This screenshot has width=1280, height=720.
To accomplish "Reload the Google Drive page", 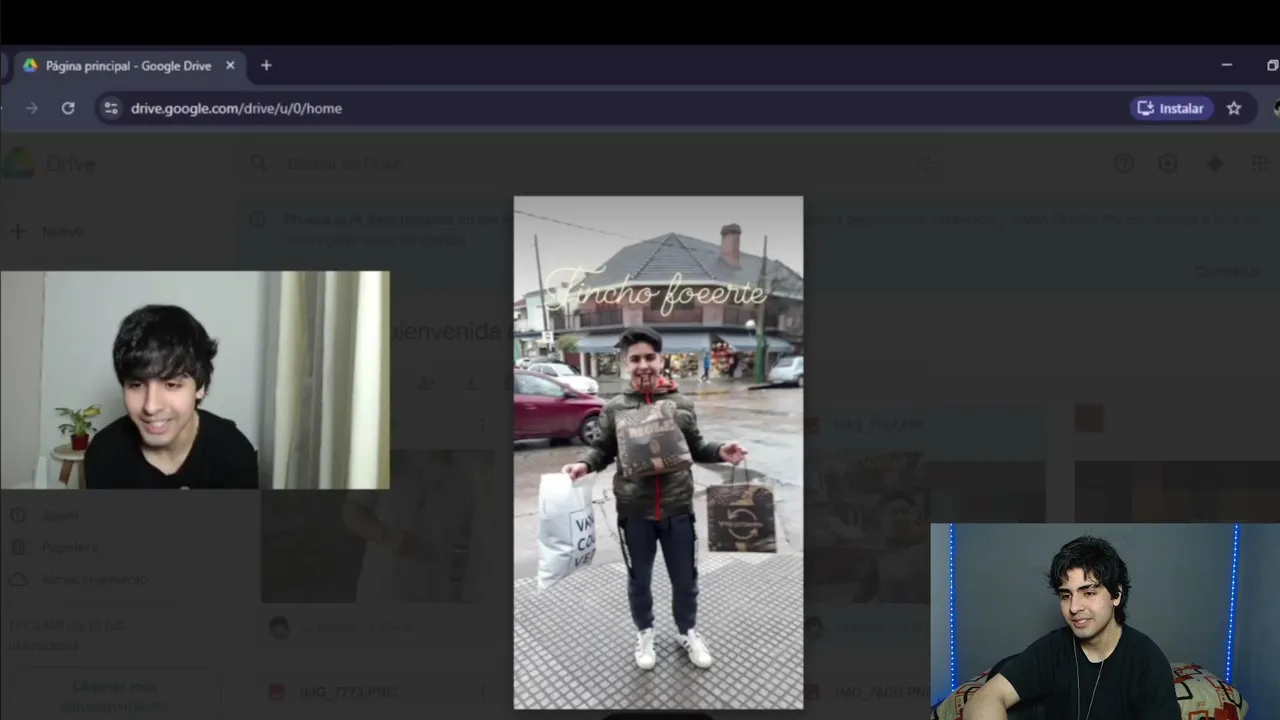I will click(x=68, y=108).
